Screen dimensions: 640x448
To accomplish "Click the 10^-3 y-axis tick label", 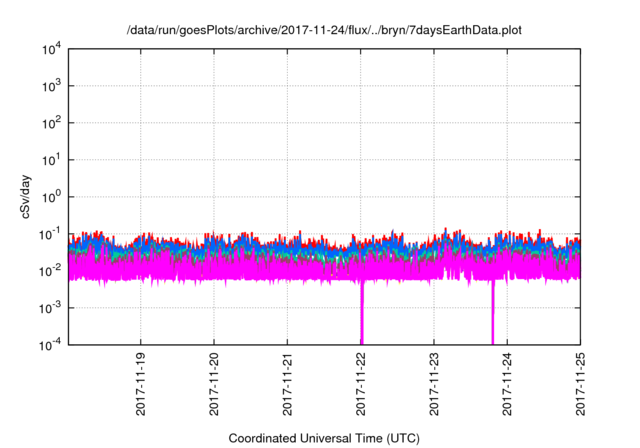I will pyautogui.click(x=51, y=308).
